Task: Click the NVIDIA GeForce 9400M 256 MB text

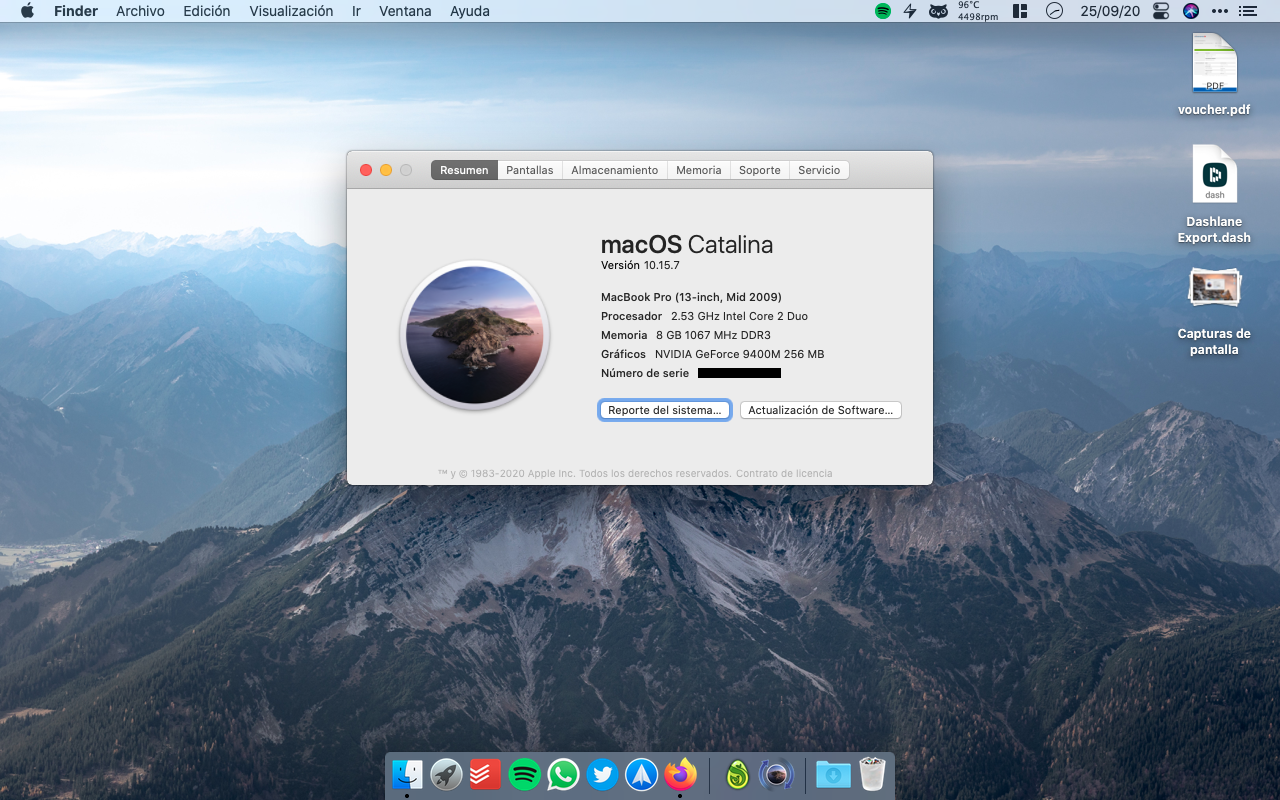Action: (x=740, y=354)
